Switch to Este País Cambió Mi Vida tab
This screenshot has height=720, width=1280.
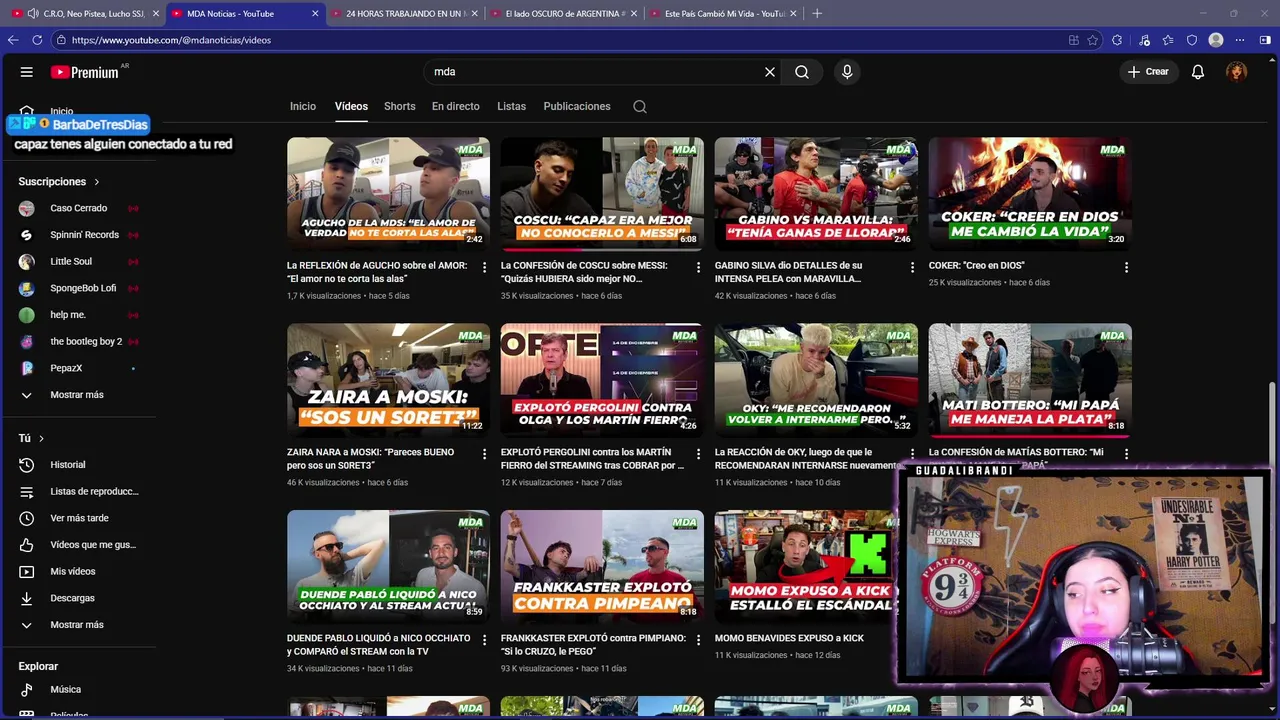724,14
